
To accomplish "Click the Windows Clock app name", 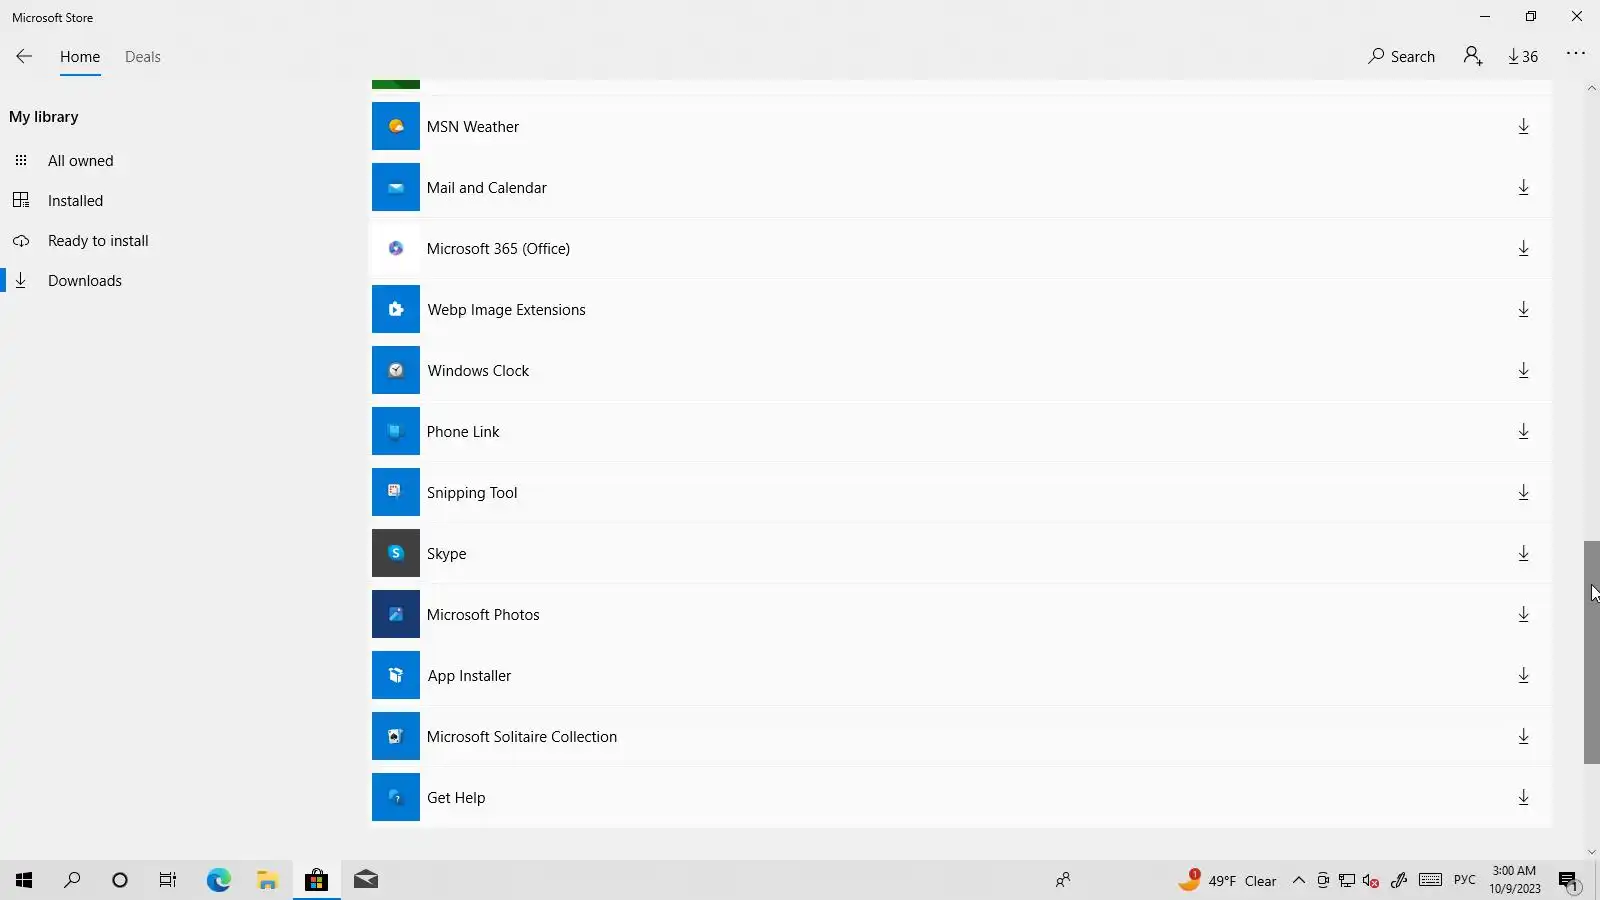I will 478,371.
